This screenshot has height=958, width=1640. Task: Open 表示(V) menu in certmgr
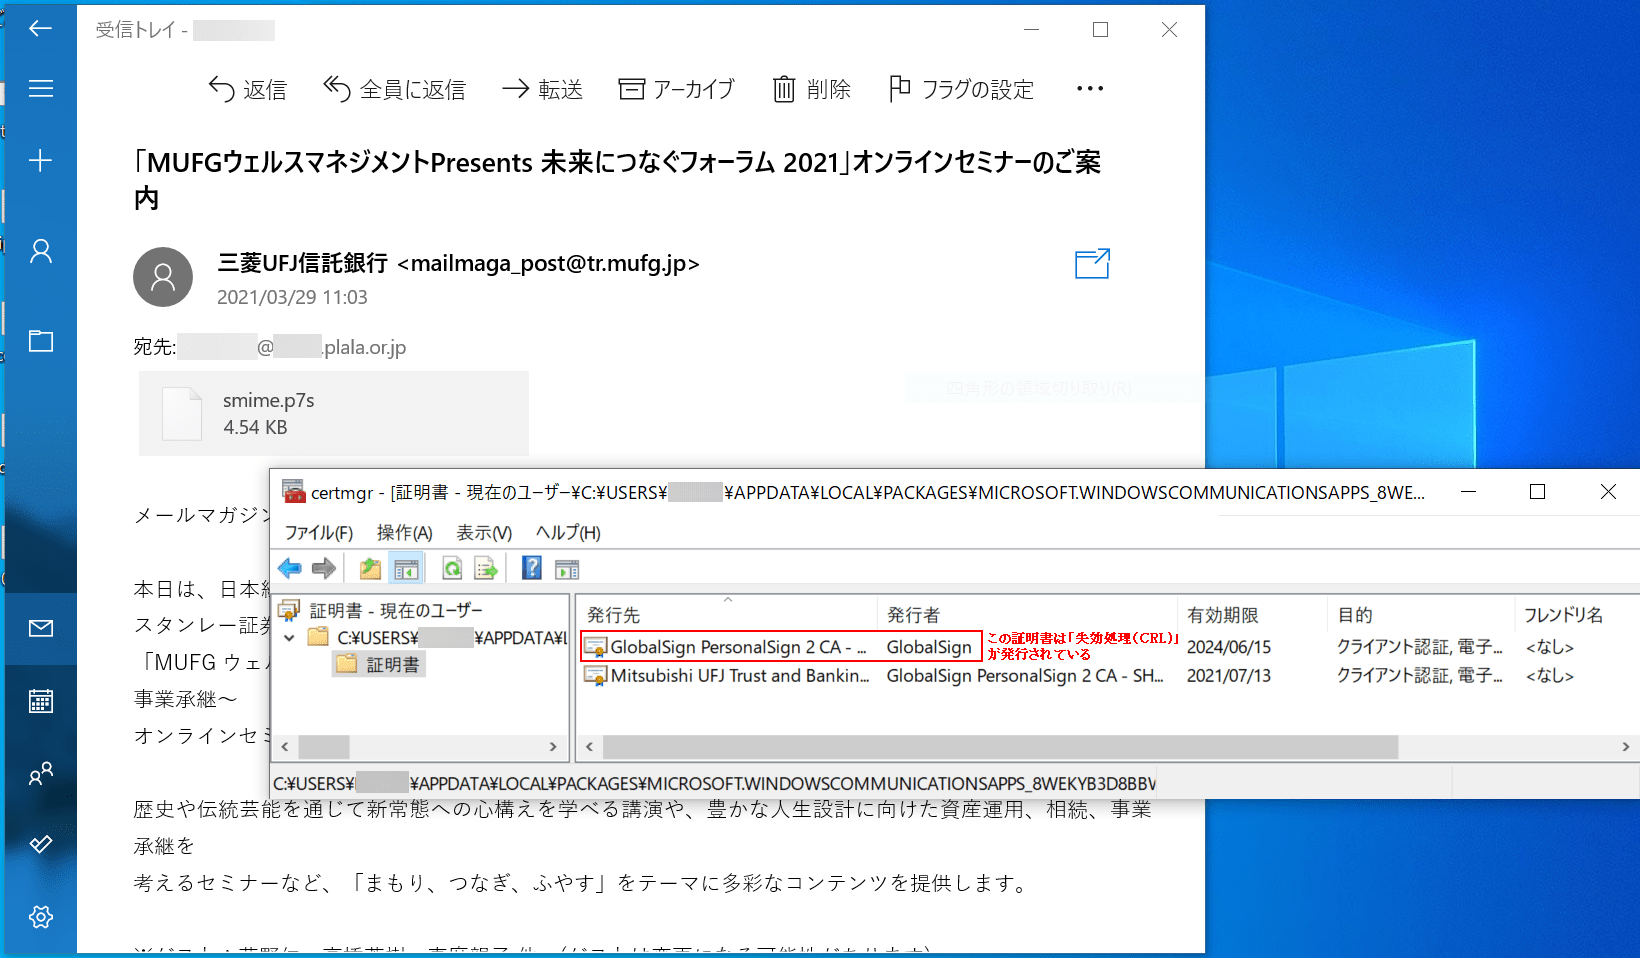coord(484,533)
